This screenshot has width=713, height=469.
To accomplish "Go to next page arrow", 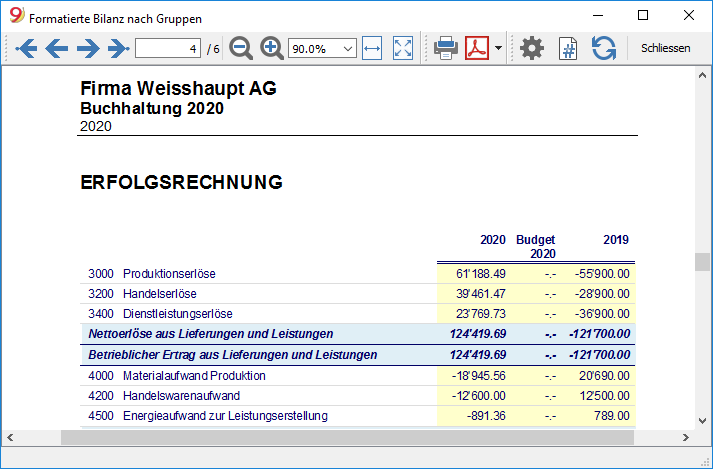I will pyautogui.click(x=88, y=48).
